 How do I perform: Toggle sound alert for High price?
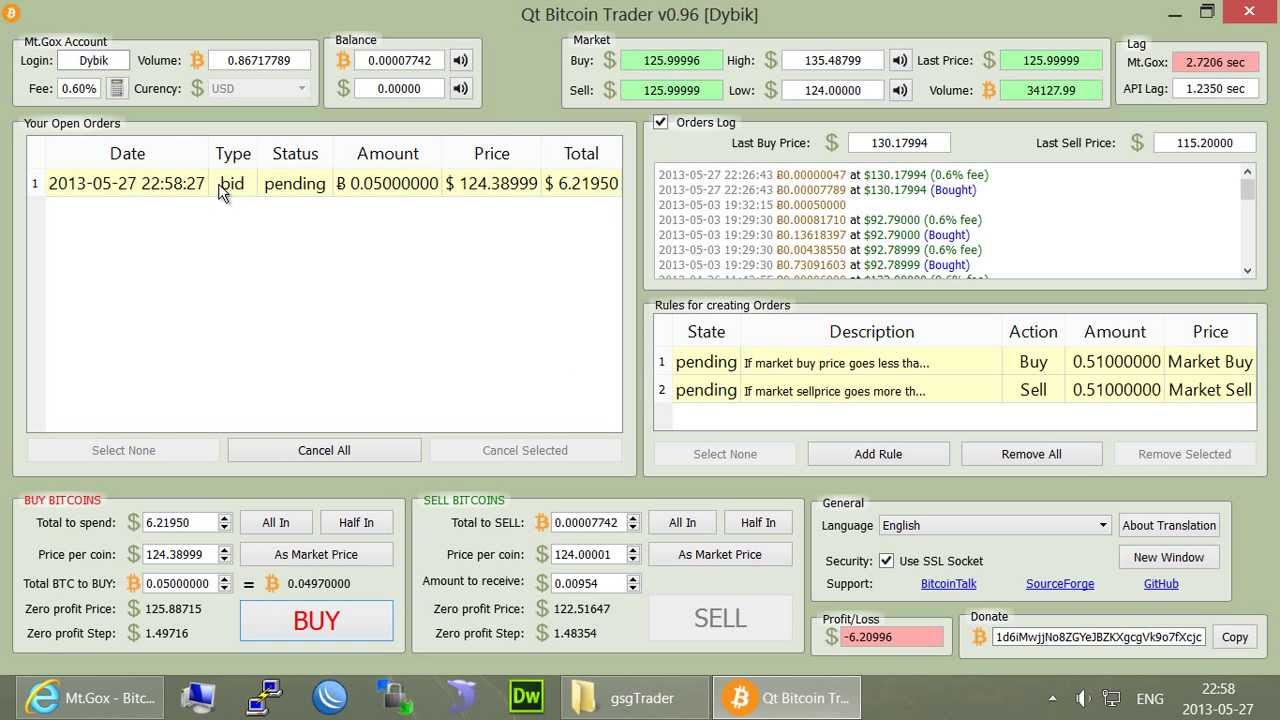[x=900, y=60]
